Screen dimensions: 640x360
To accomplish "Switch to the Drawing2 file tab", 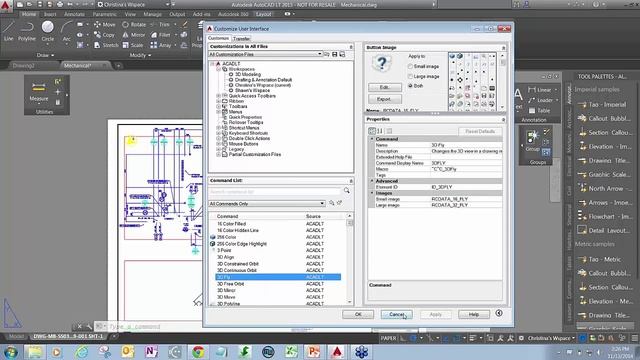I will point(23,66).
